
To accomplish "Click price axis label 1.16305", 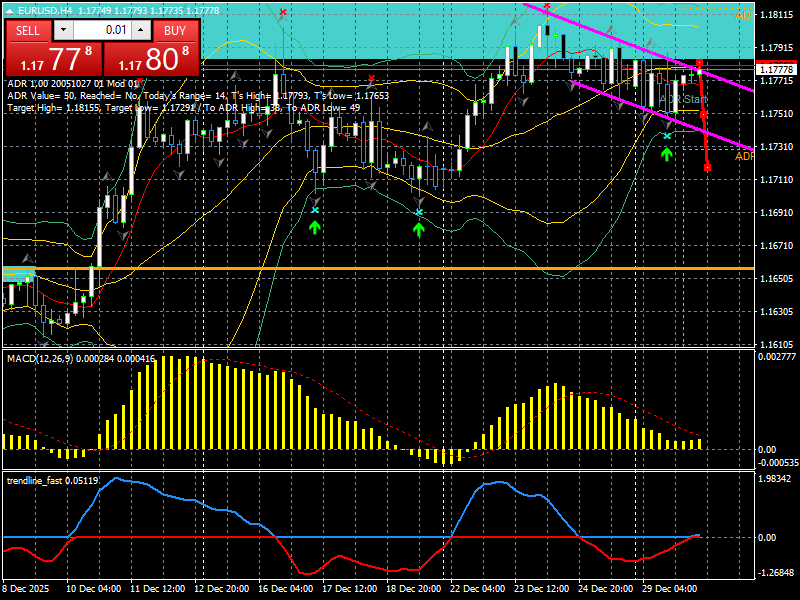I will [x=777, y=311].
